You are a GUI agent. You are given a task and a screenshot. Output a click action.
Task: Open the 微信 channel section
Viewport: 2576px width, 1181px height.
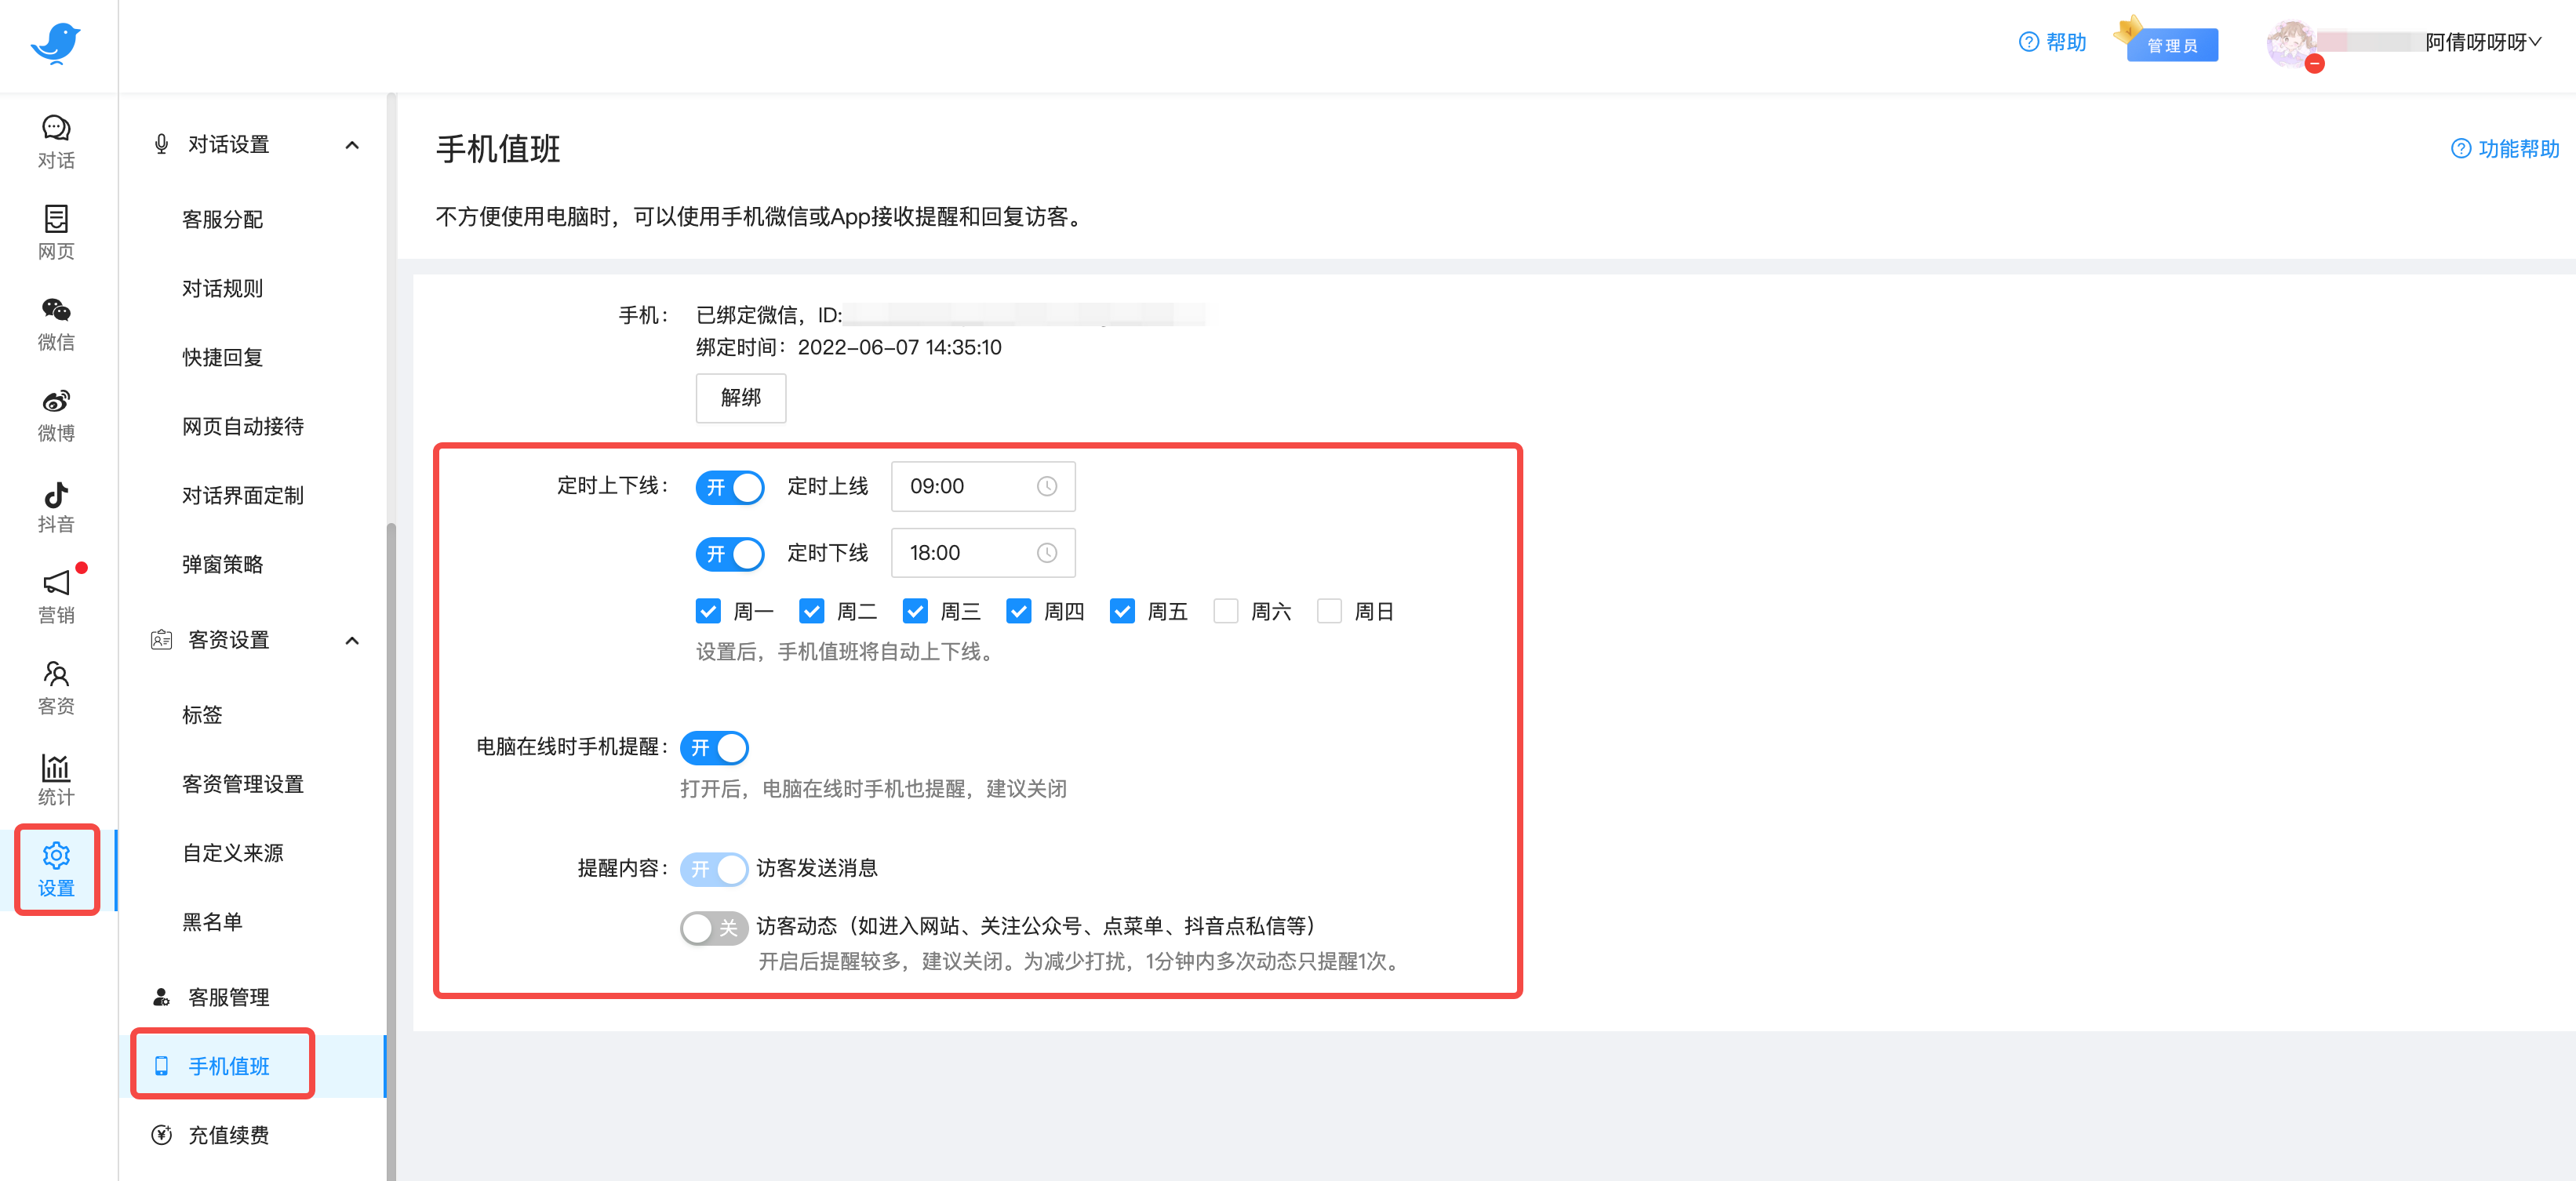(55, 322)
